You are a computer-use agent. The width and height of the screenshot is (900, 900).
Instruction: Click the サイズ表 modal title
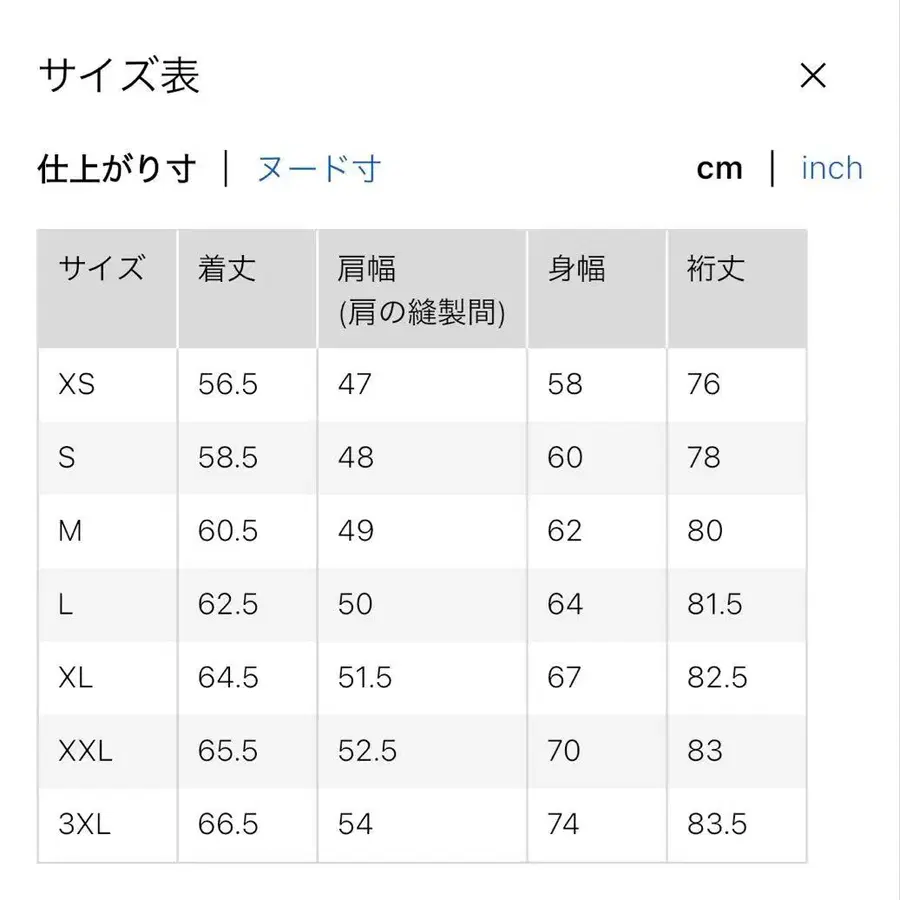pos(119,75)
